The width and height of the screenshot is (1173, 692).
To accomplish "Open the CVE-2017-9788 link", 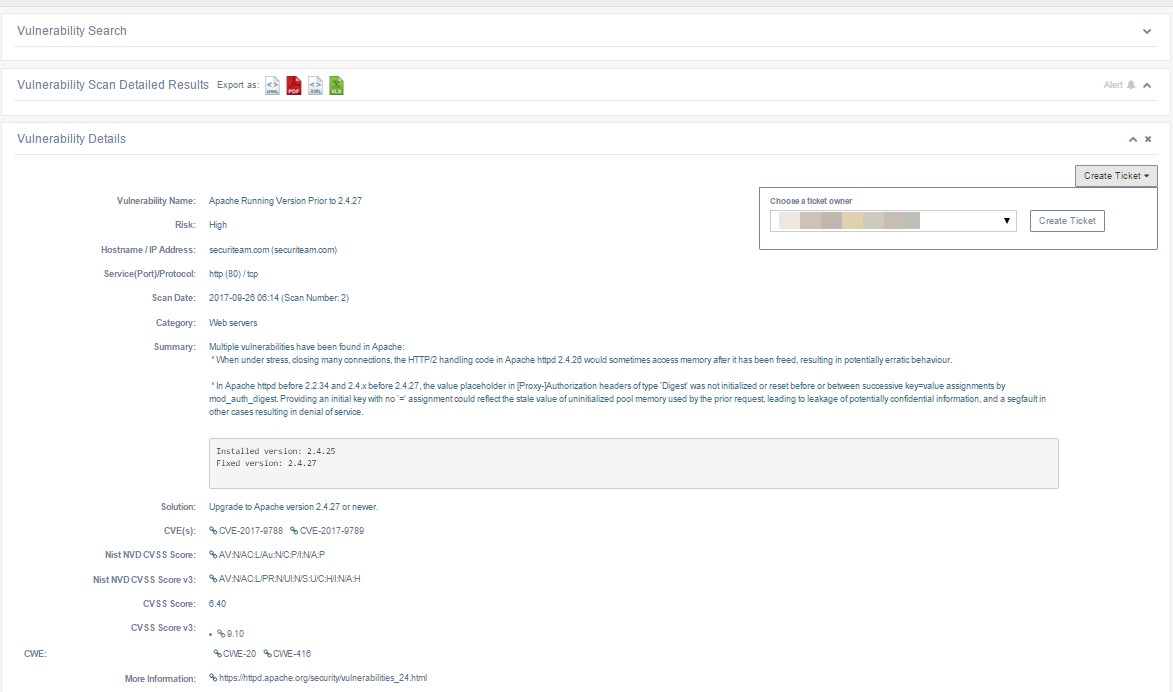I will (251, 531).
